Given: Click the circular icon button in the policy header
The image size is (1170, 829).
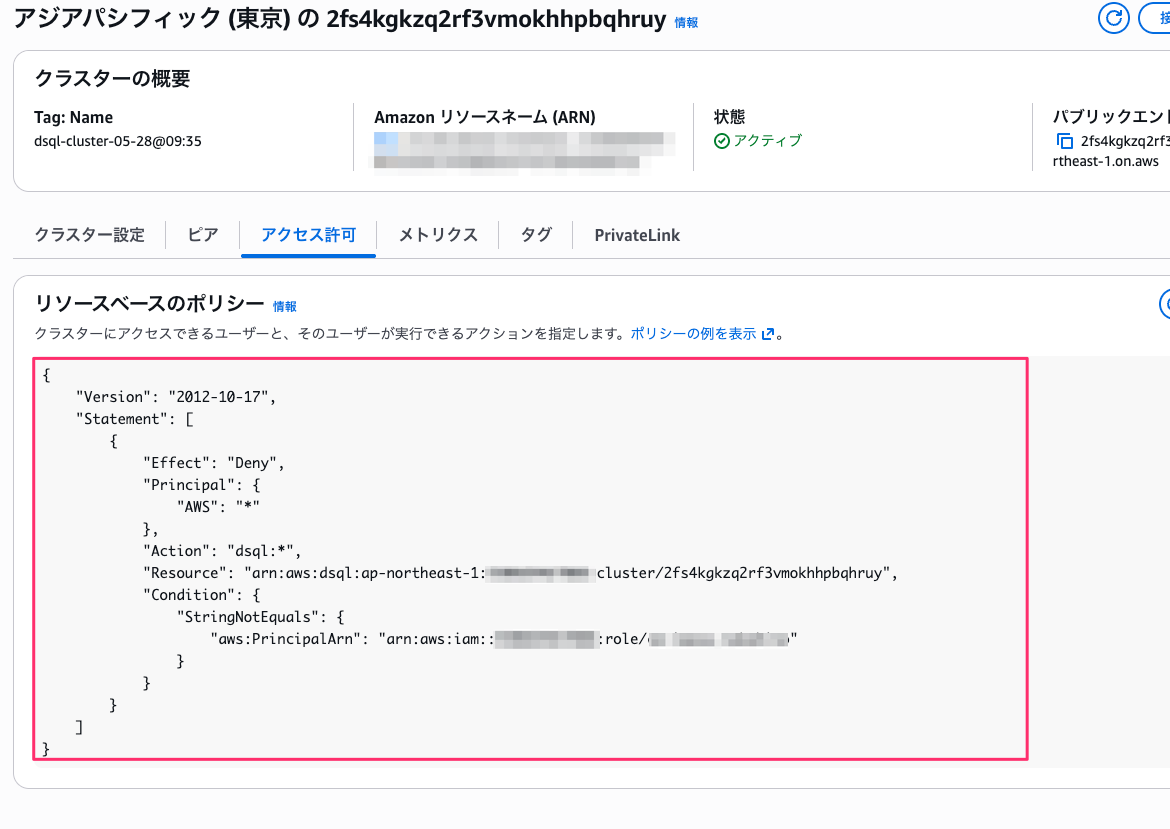Looking at the screenshot, I should pyautogui.click(x=1163, y=304).
